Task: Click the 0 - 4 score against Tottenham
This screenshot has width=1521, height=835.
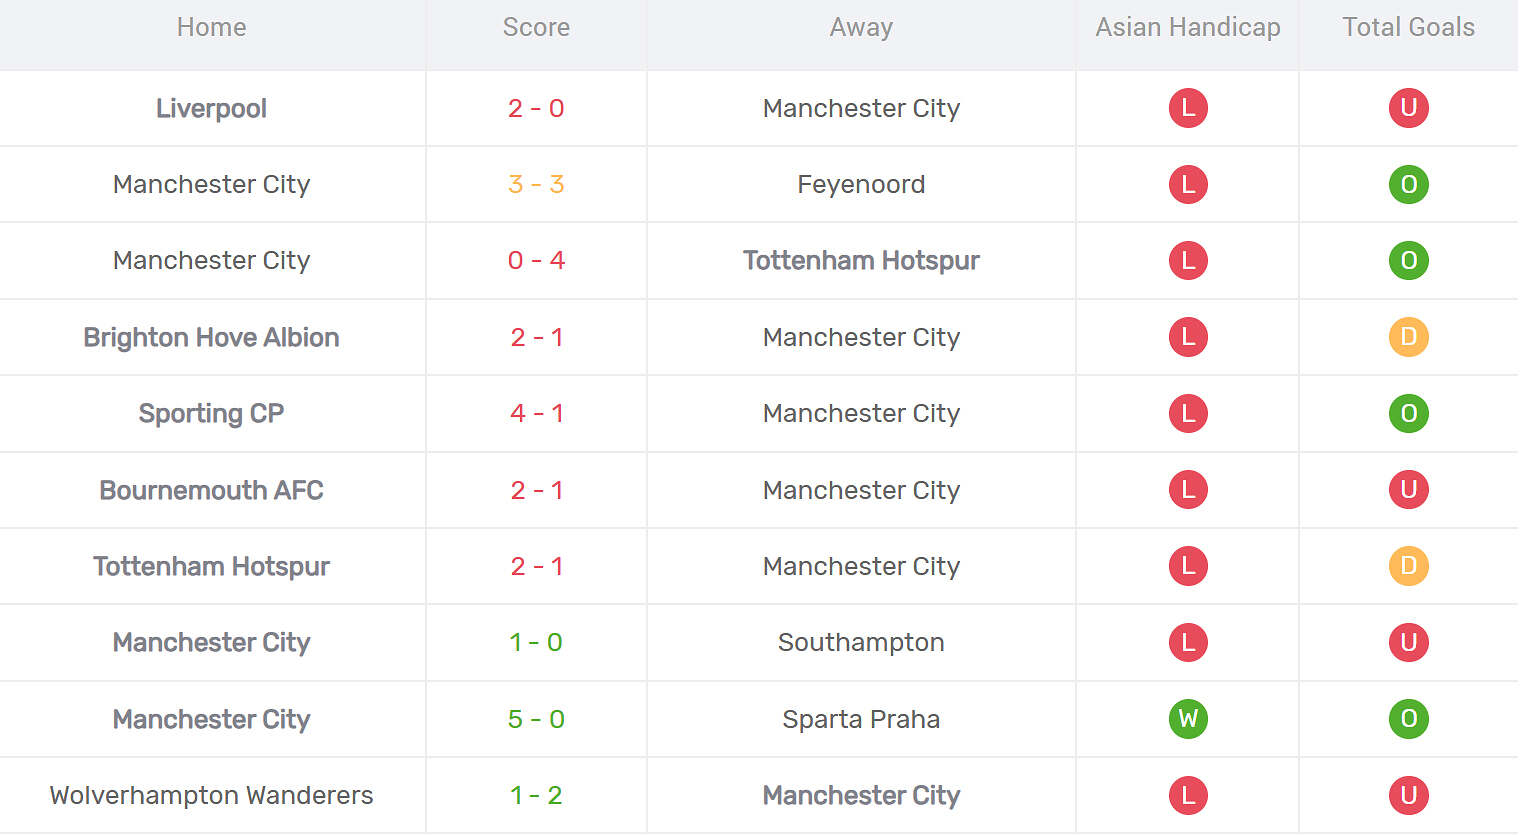Action: click(536, 260)
